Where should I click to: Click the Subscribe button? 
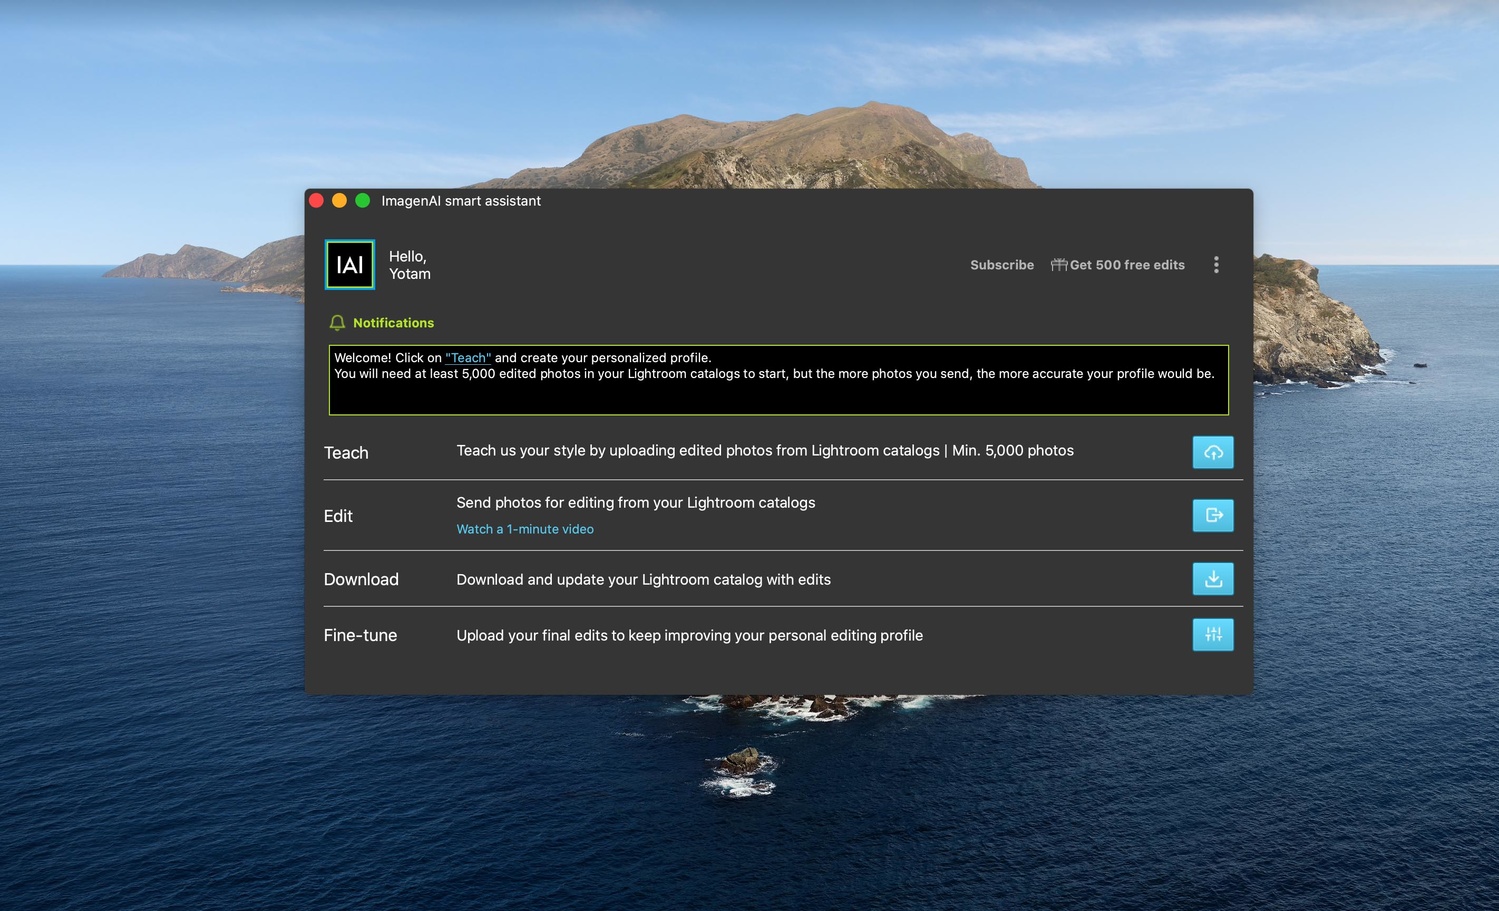1001,264
